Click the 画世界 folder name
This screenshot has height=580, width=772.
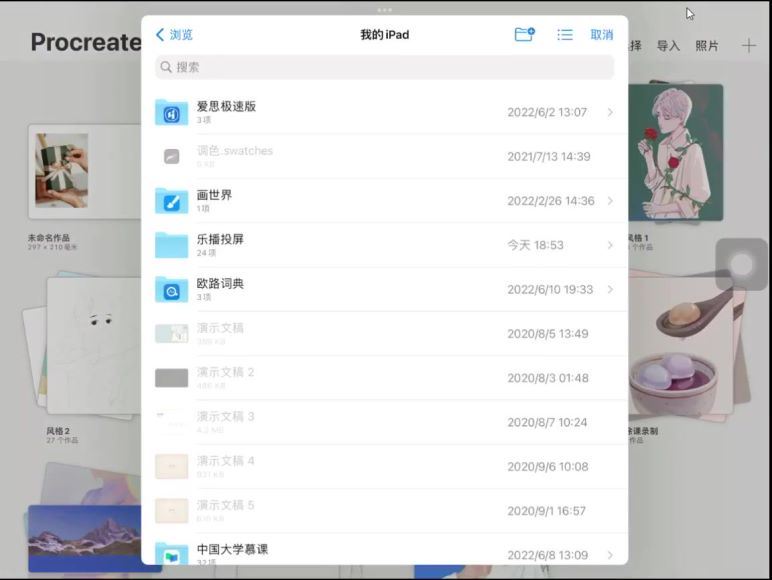pyautogui.click(x=214, y=195)
